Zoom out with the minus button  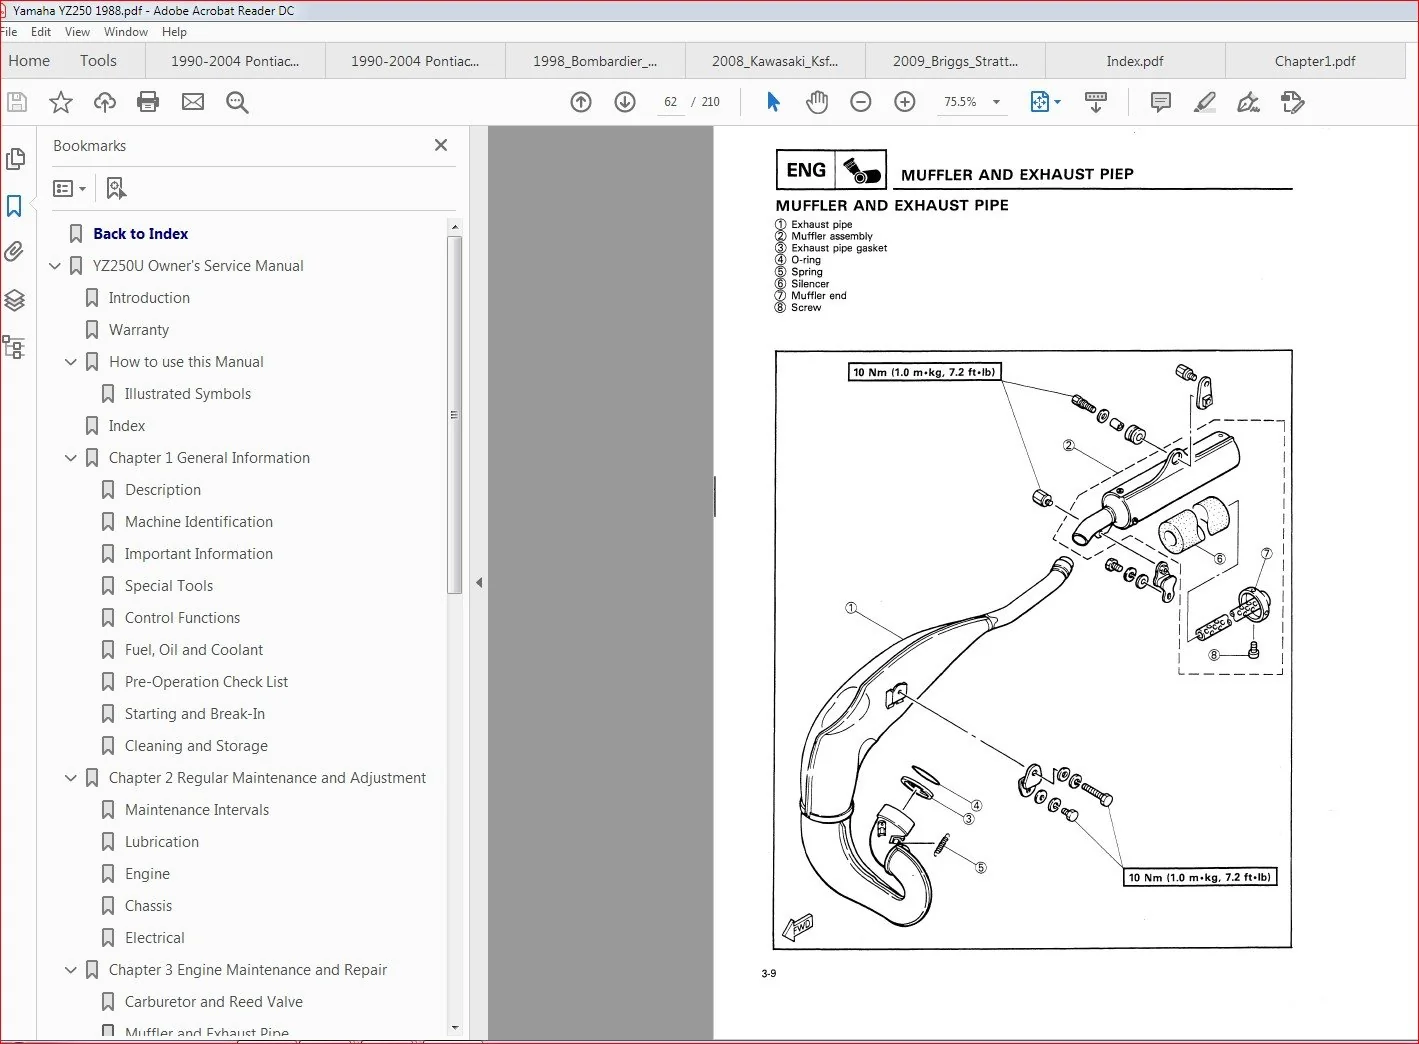coord(861,102)
